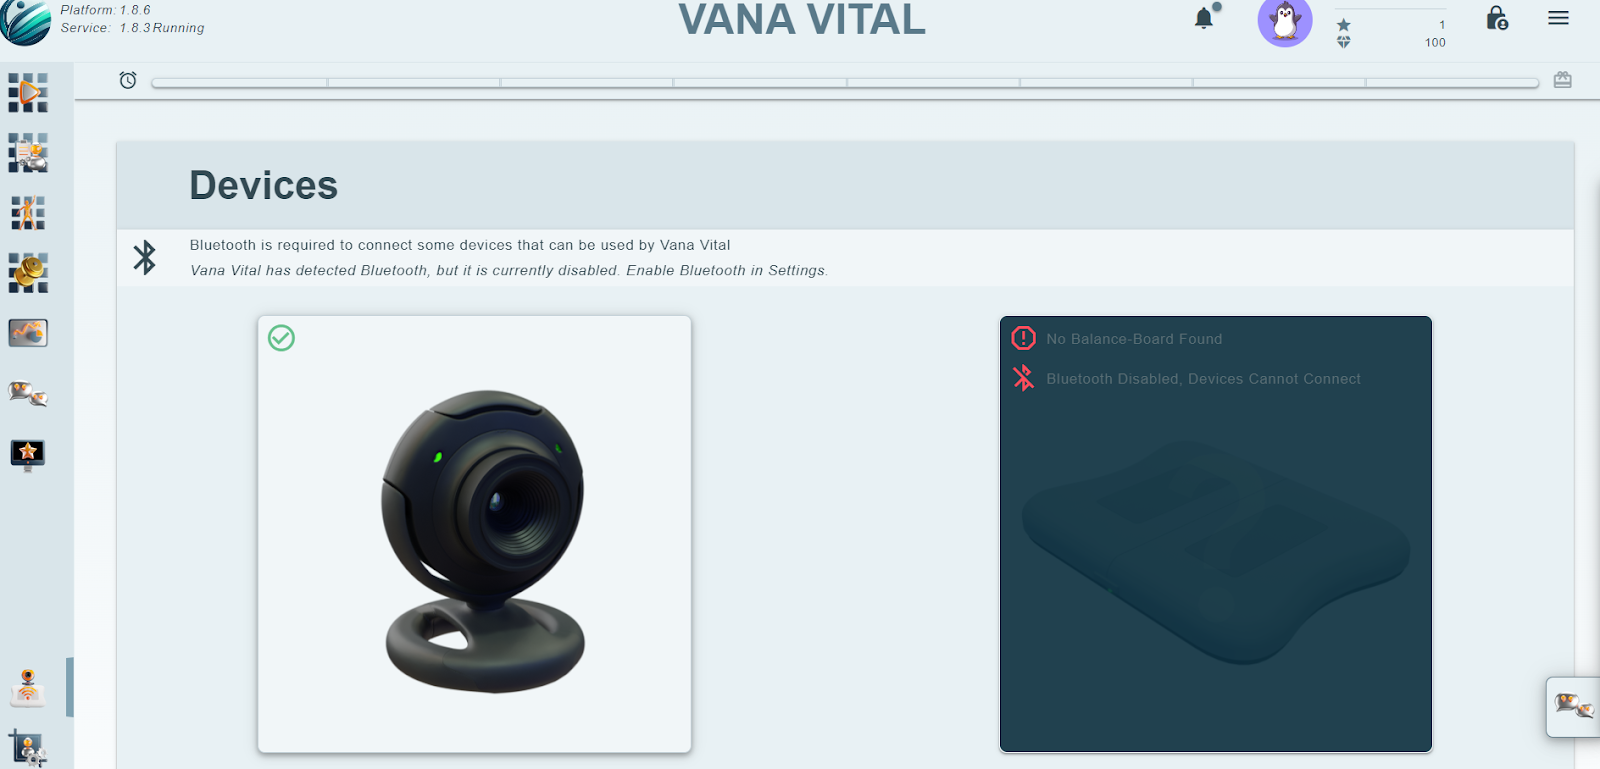
Task: Open the star monitor sidebar icon
Action: click(28, 454)
